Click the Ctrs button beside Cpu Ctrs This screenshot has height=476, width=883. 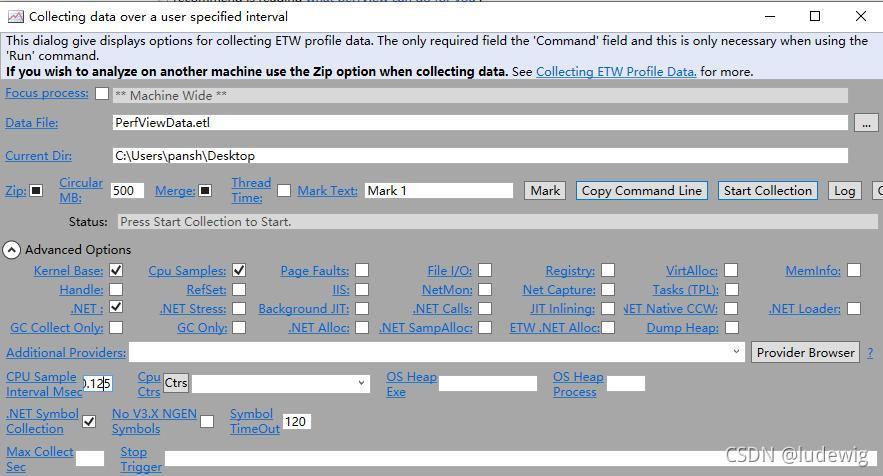176,383
